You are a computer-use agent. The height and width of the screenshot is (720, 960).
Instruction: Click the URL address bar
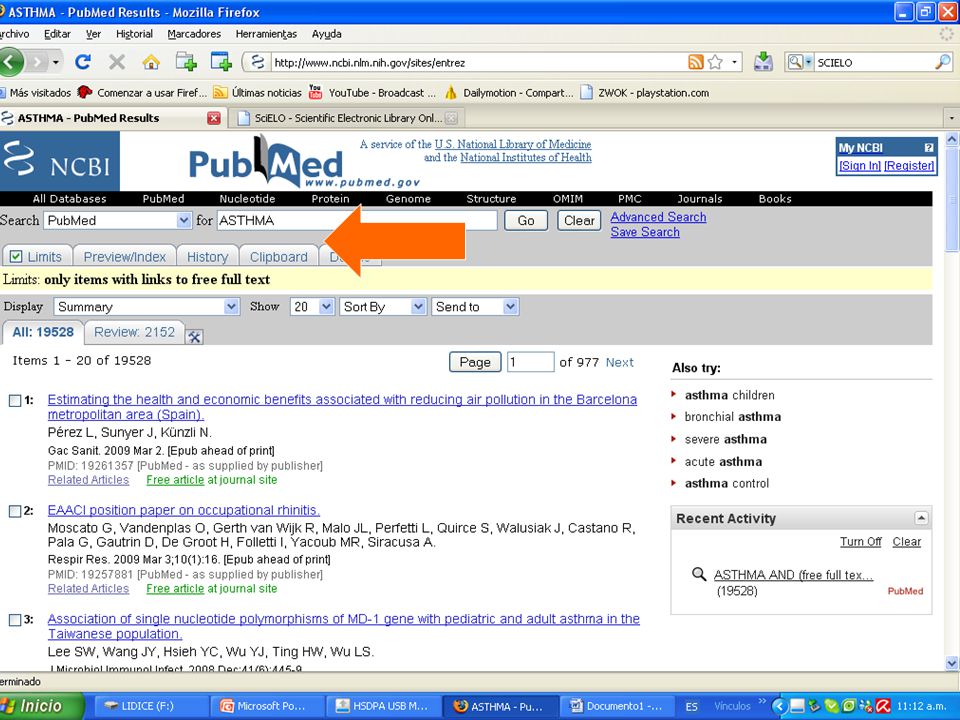[478, 62]
